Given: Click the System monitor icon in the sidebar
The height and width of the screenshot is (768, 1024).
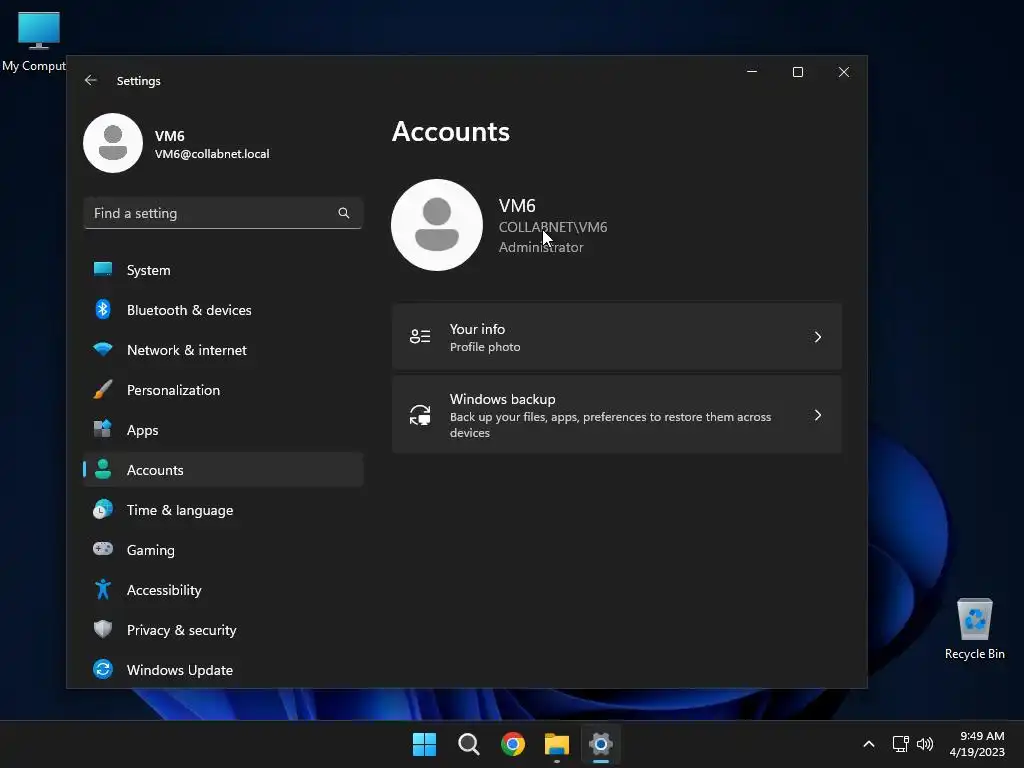Looking at the screenshot, I should click(x=103, y=270).
